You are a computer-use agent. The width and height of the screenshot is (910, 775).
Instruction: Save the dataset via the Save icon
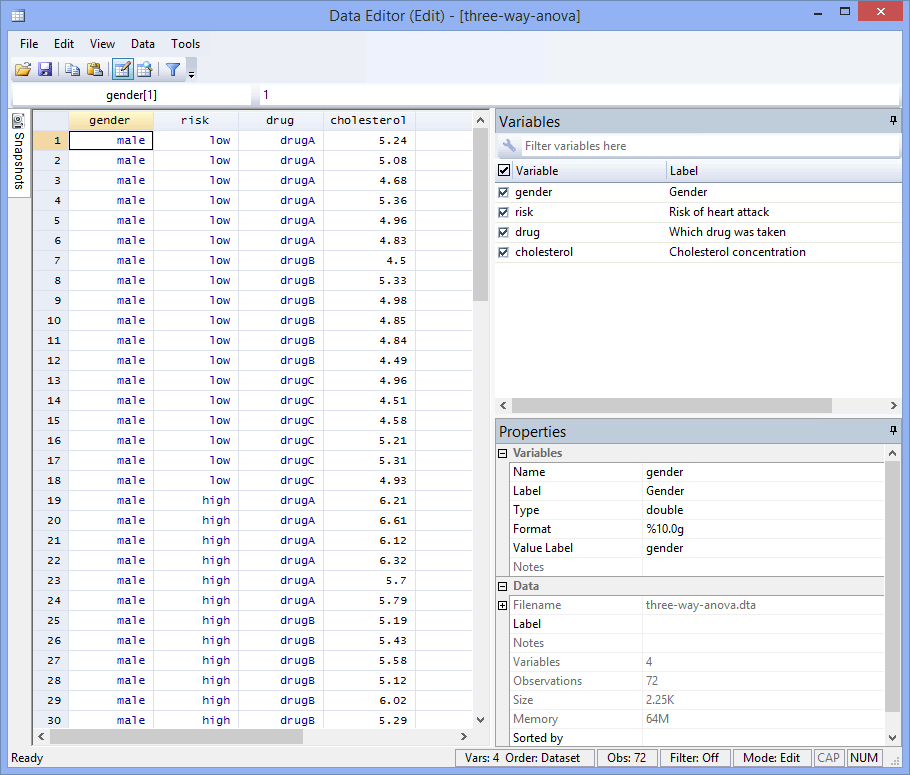[45, 69]
